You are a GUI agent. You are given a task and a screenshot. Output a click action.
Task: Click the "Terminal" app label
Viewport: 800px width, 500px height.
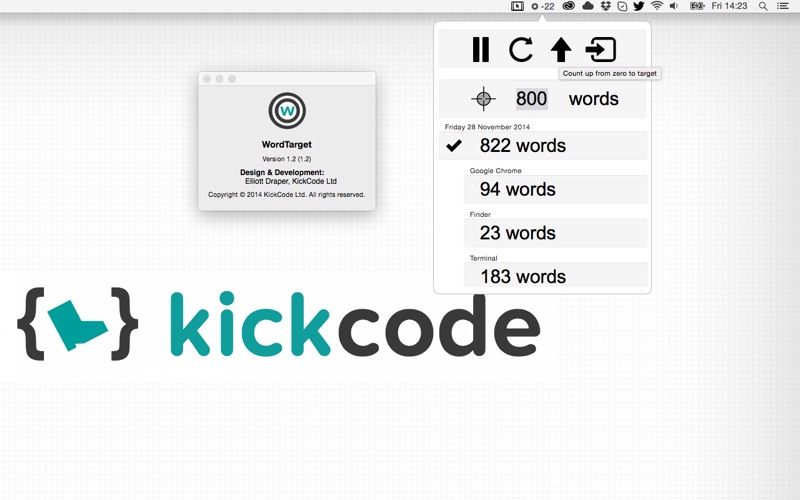[x=483, y=258]
